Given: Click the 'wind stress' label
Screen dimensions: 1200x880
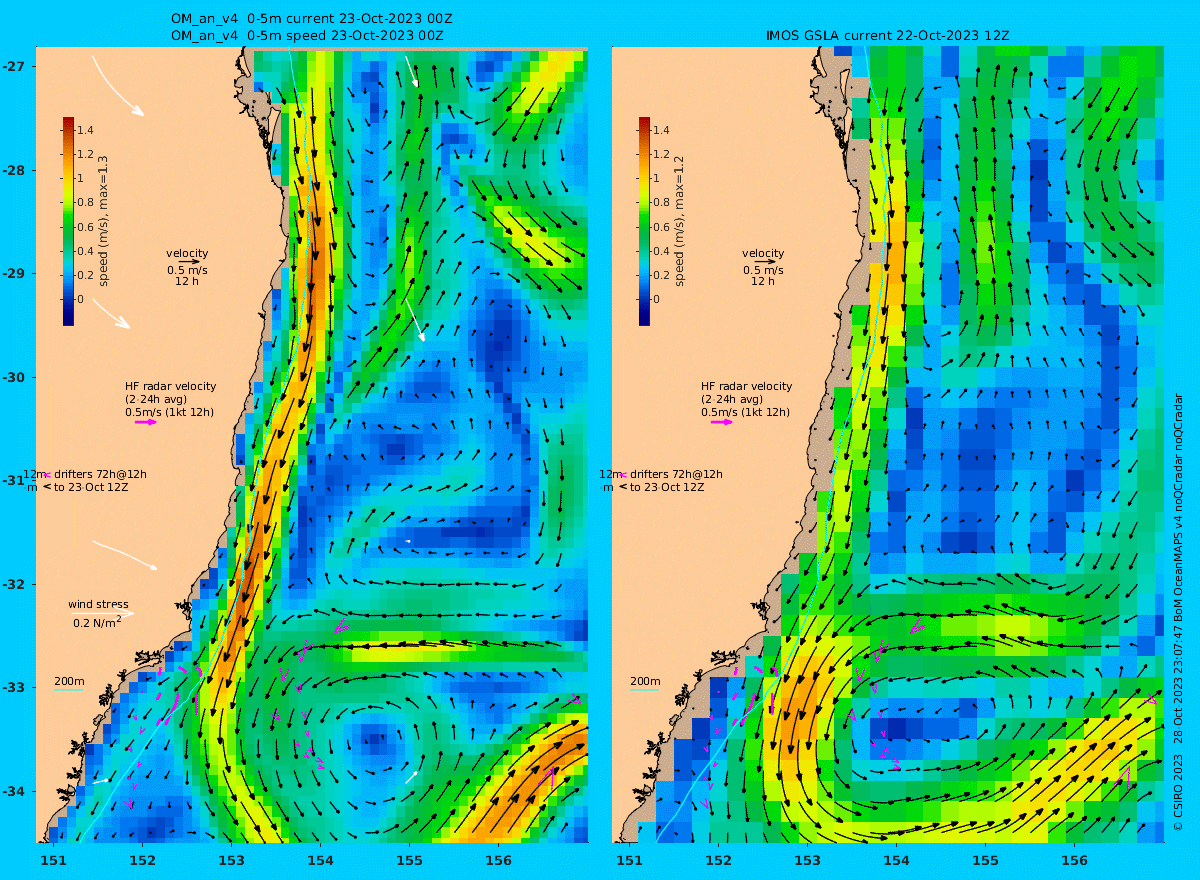Looking at the screenshot, I should click(98, 604).
